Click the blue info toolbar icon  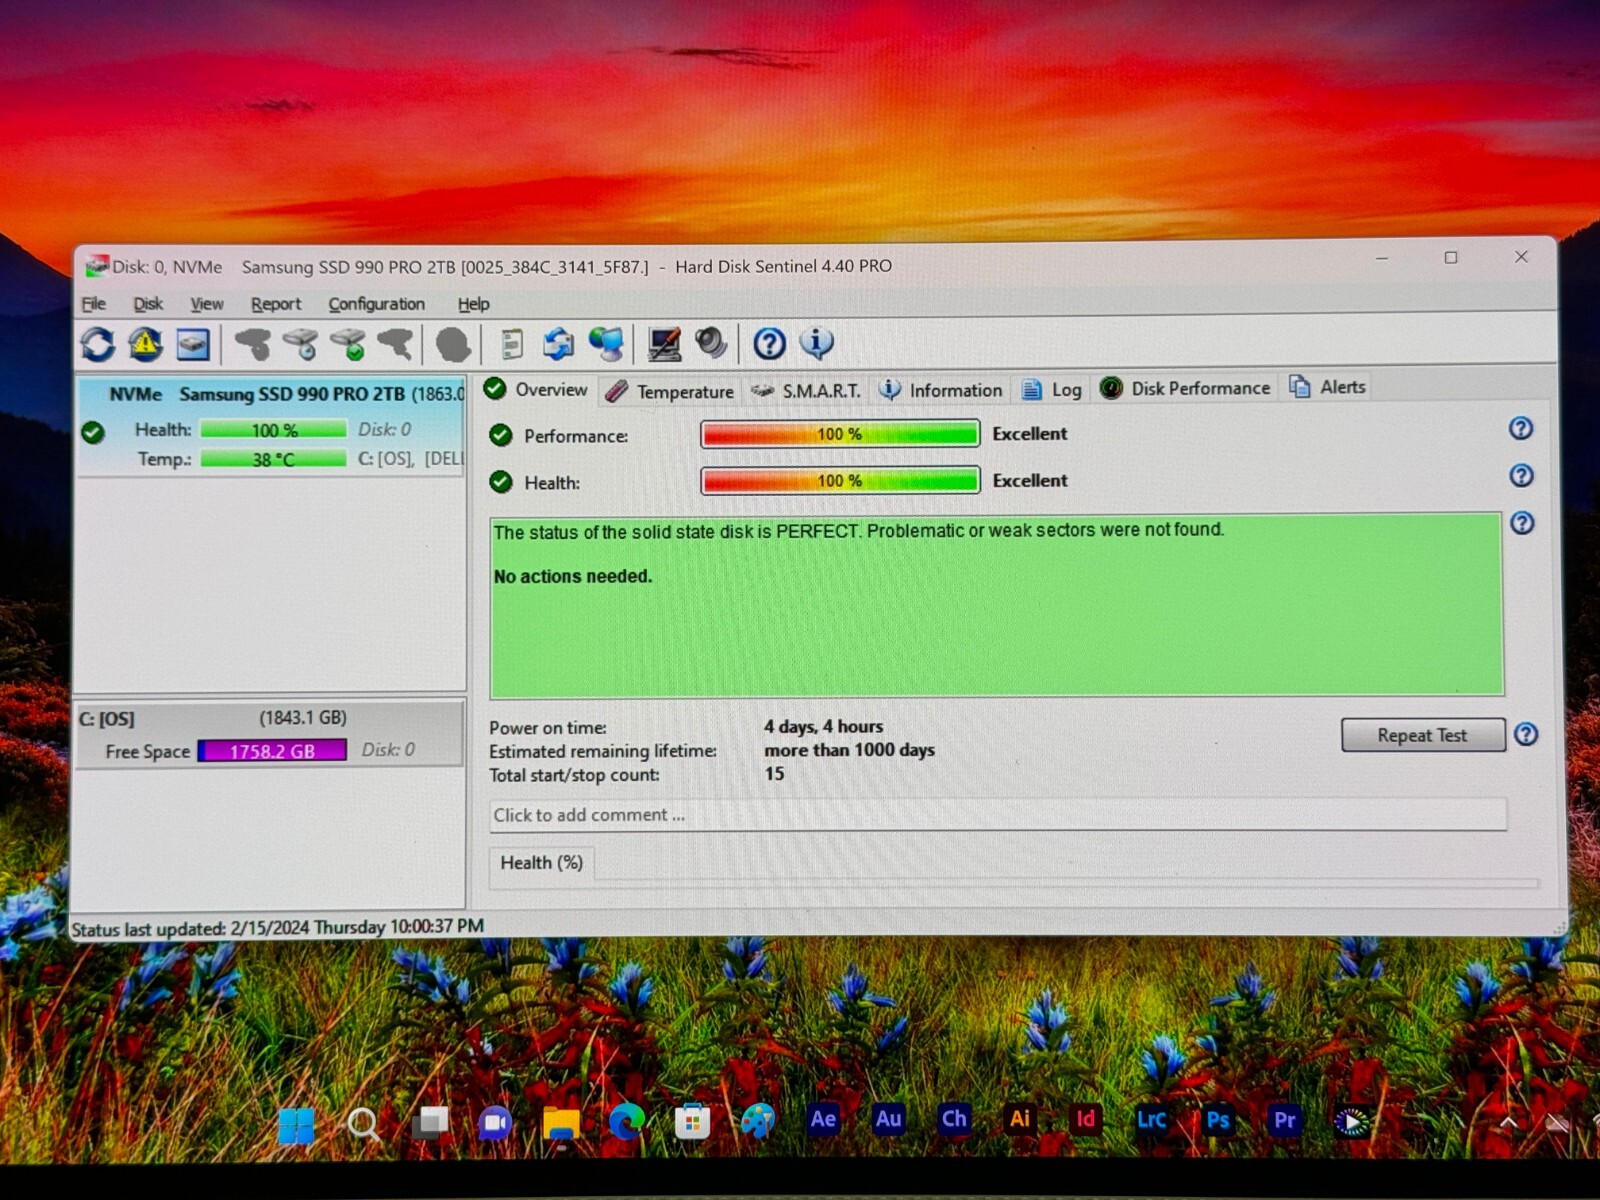[x=816, y=343]
